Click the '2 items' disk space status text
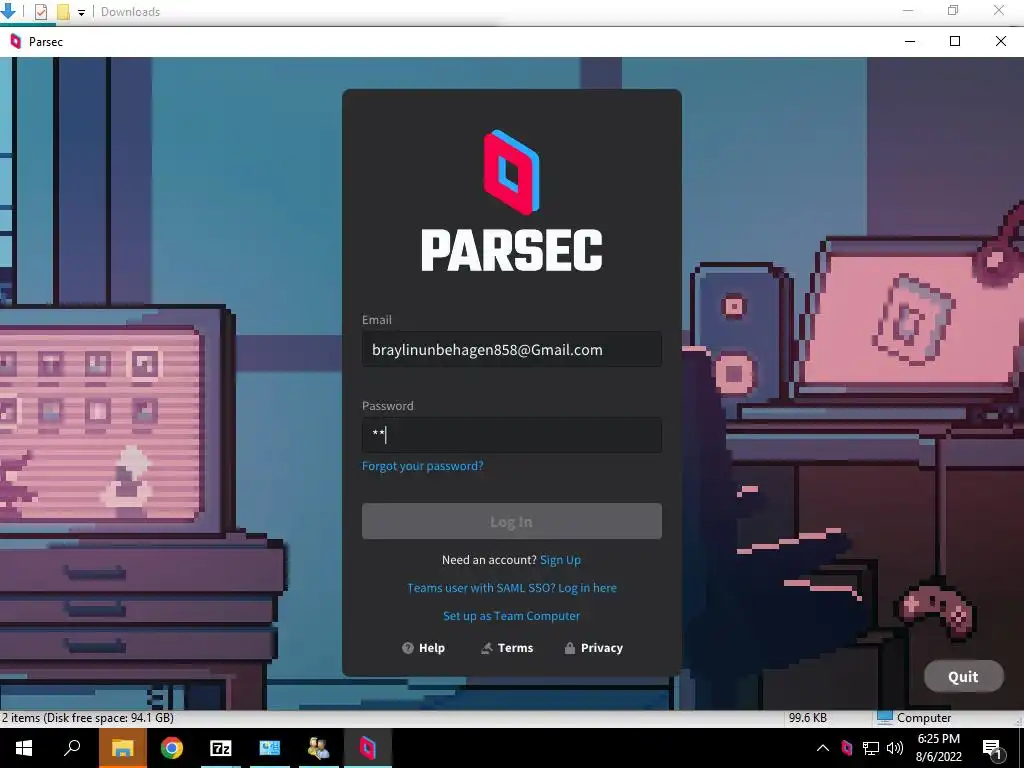1024x768 pixels. tap(88, 718)
